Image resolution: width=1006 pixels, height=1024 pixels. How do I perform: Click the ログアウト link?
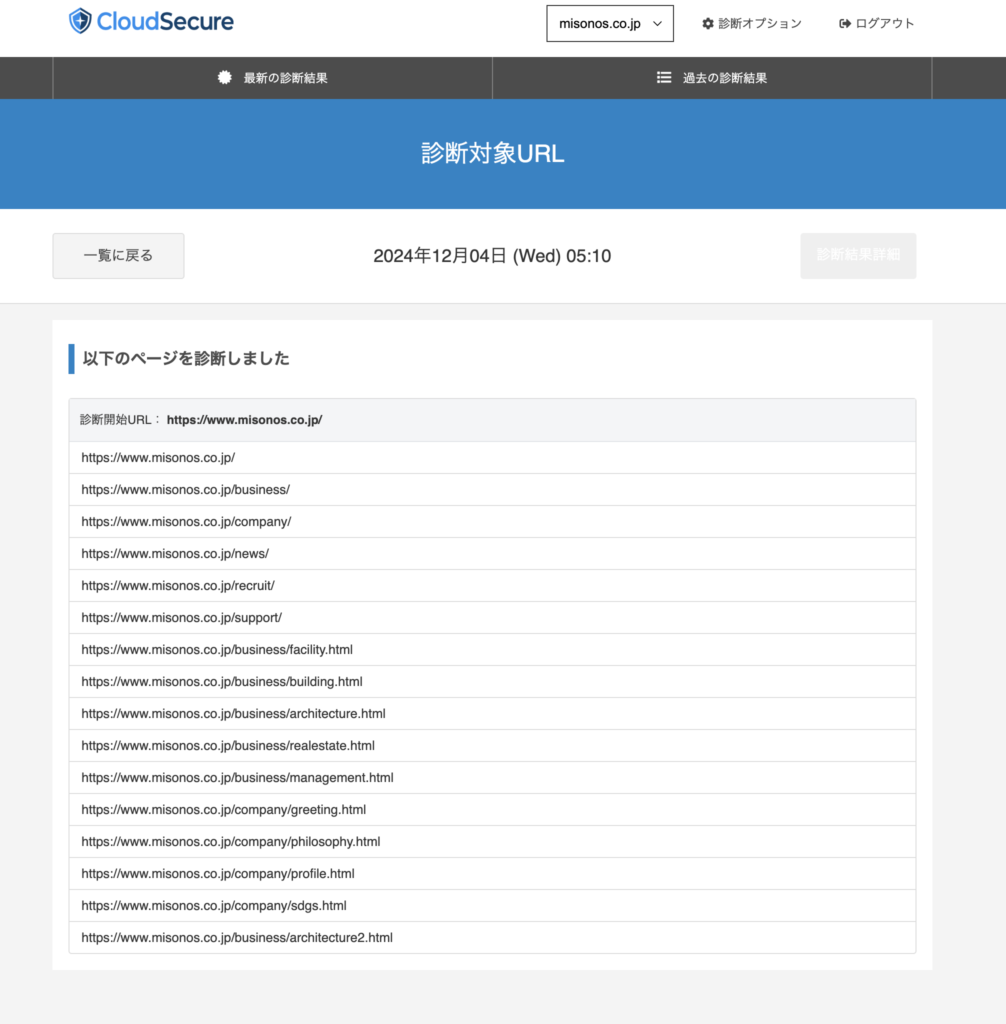(x=884, y=23)
